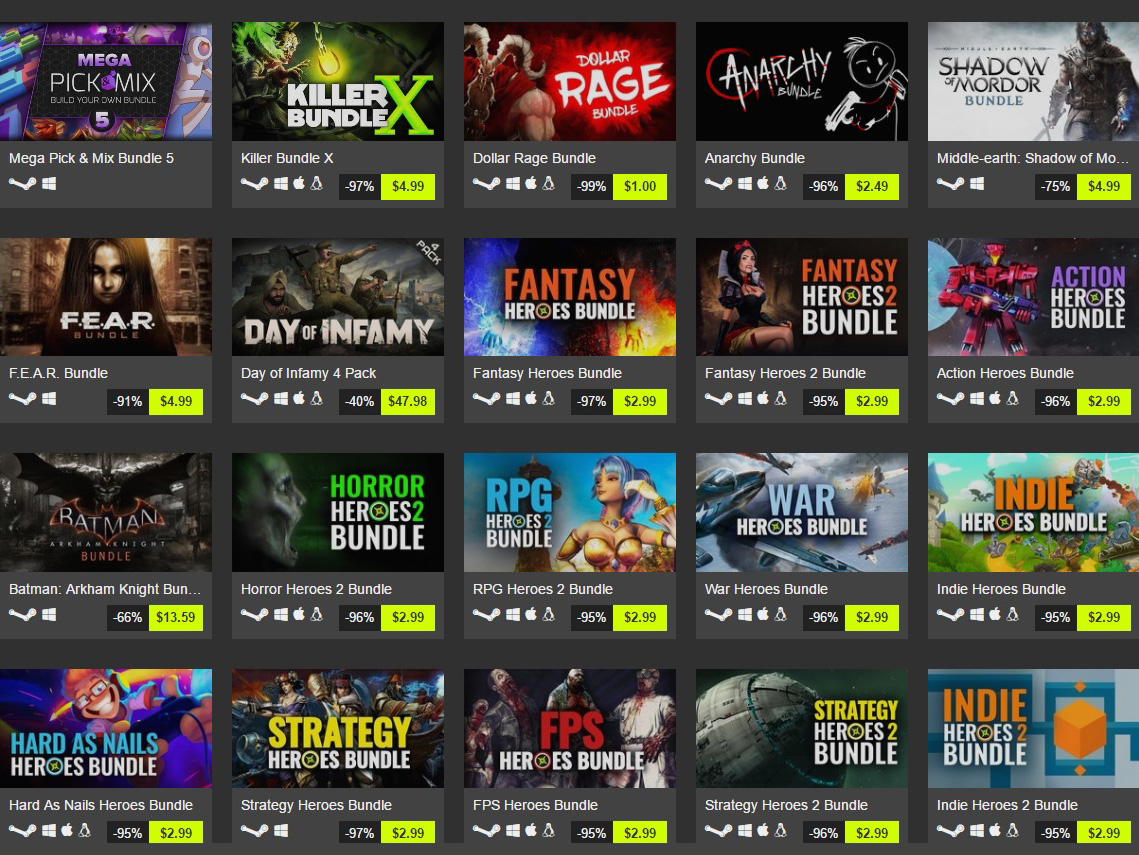This screenshot has height=855, width=1139.
Task: Click Steam icon under Mega Pick & Mix Bundle 5
Action: [23, 184]
